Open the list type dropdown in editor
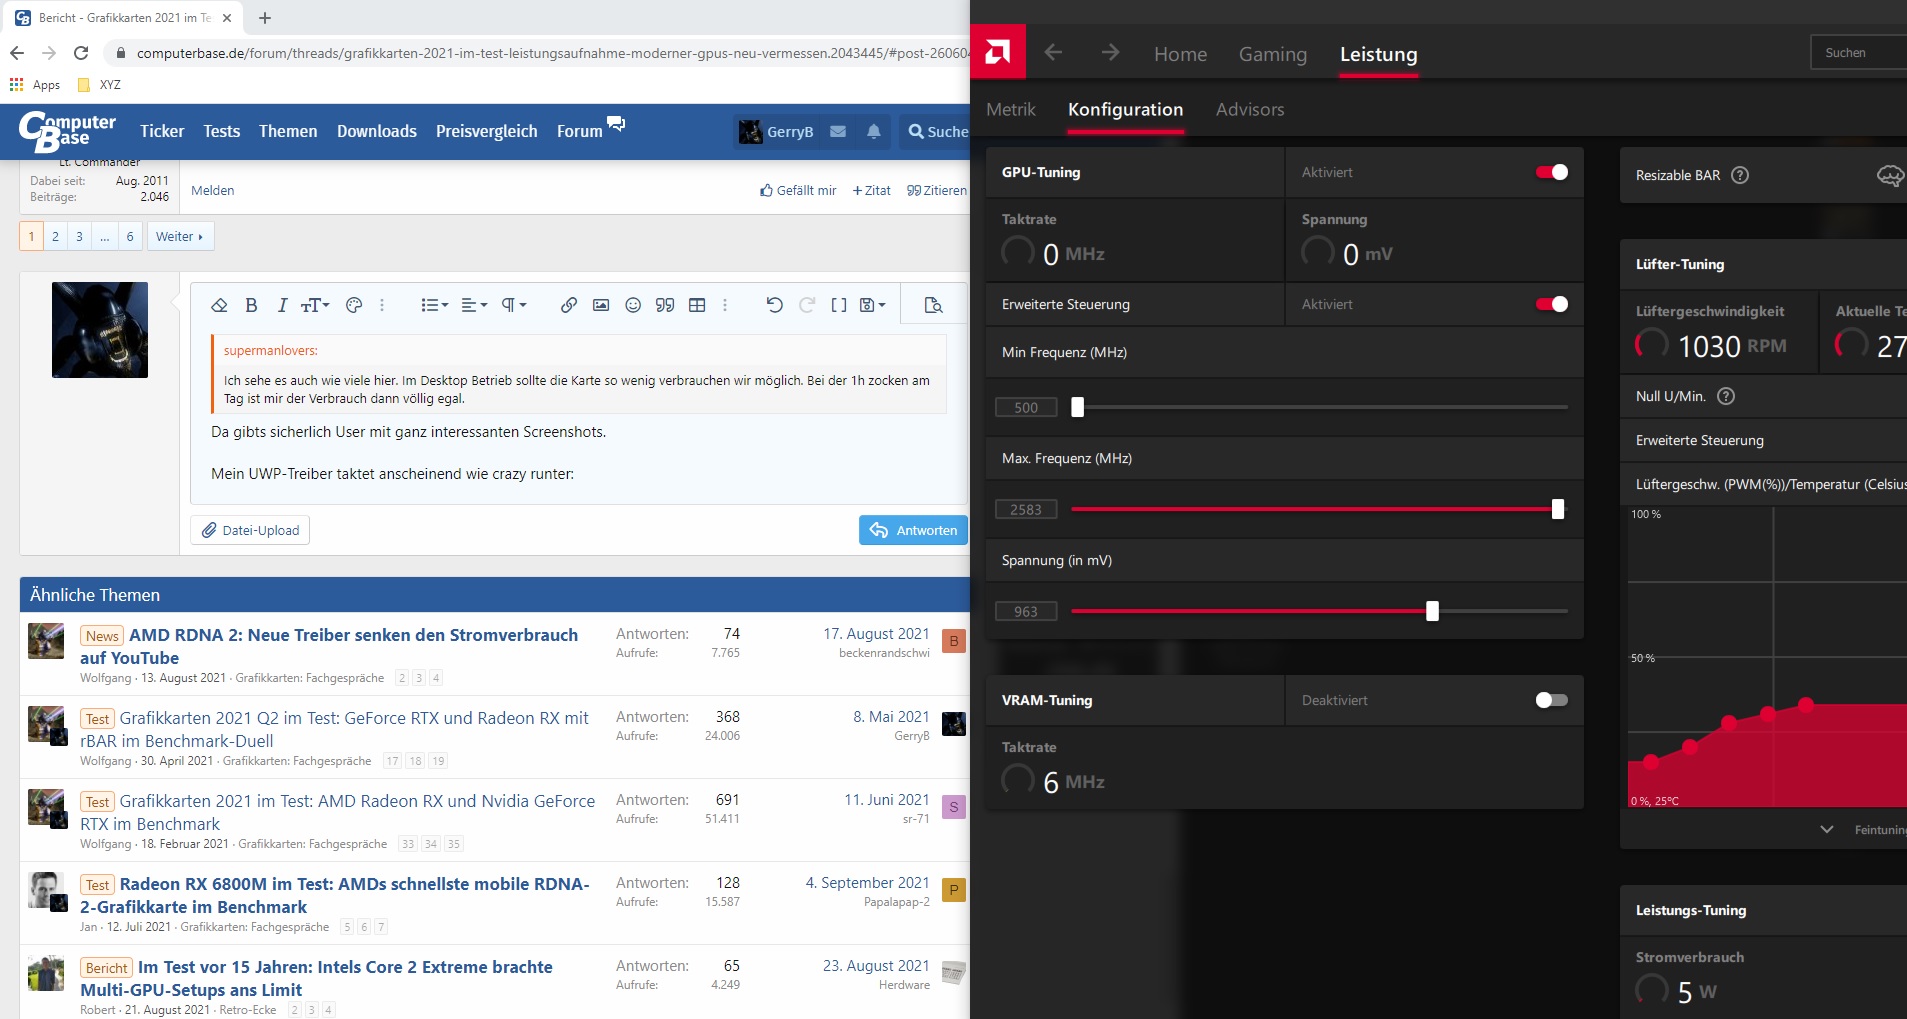1907x1019 pixels. pos(435,305)
